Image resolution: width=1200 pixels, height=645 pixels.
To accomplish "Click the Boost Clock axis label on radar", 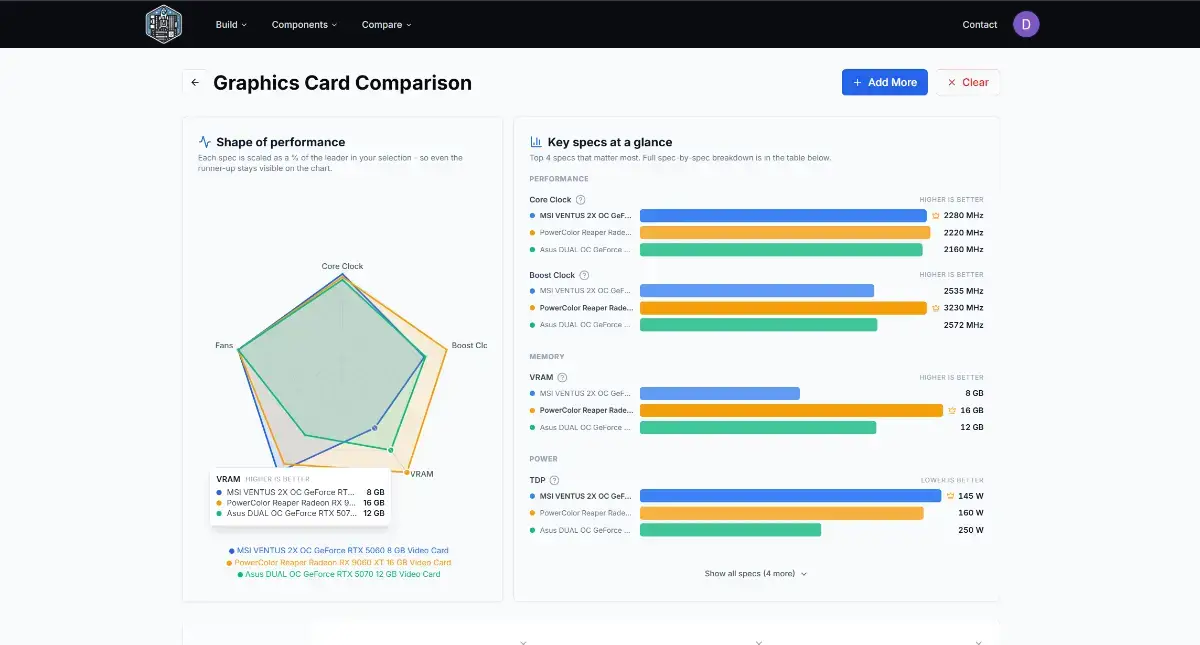I will tap(469, 346).
